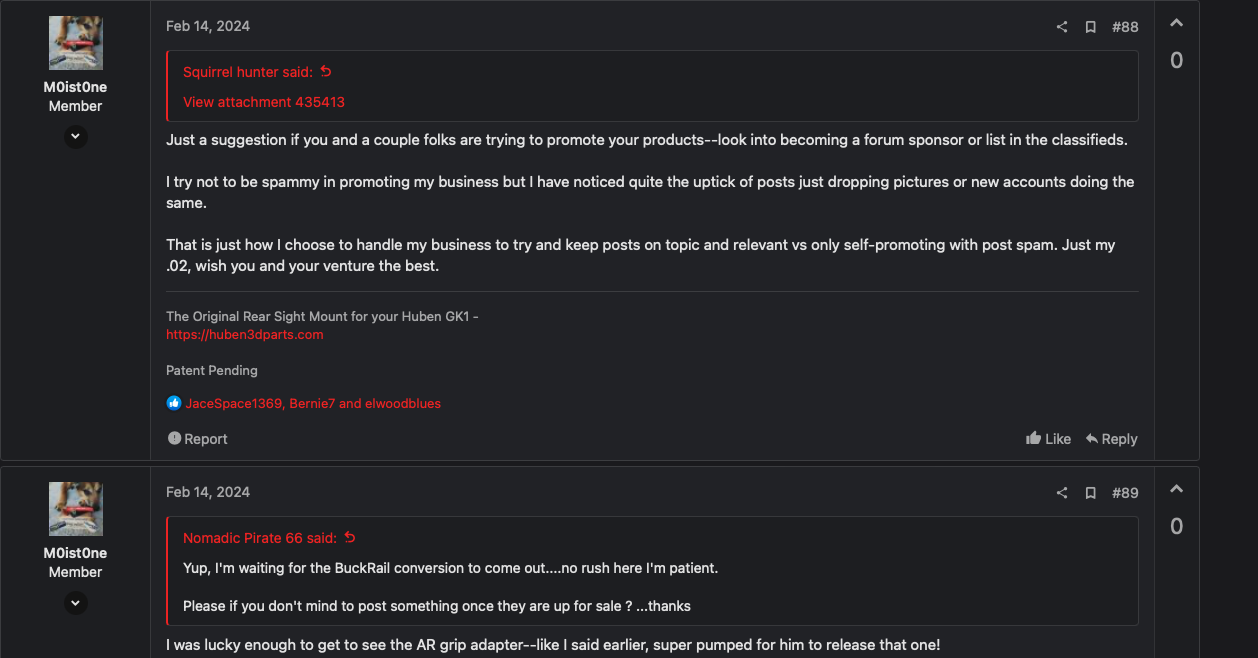Bookmark post #89
The image size is (1258, 658).
[x=1091, y=493]
